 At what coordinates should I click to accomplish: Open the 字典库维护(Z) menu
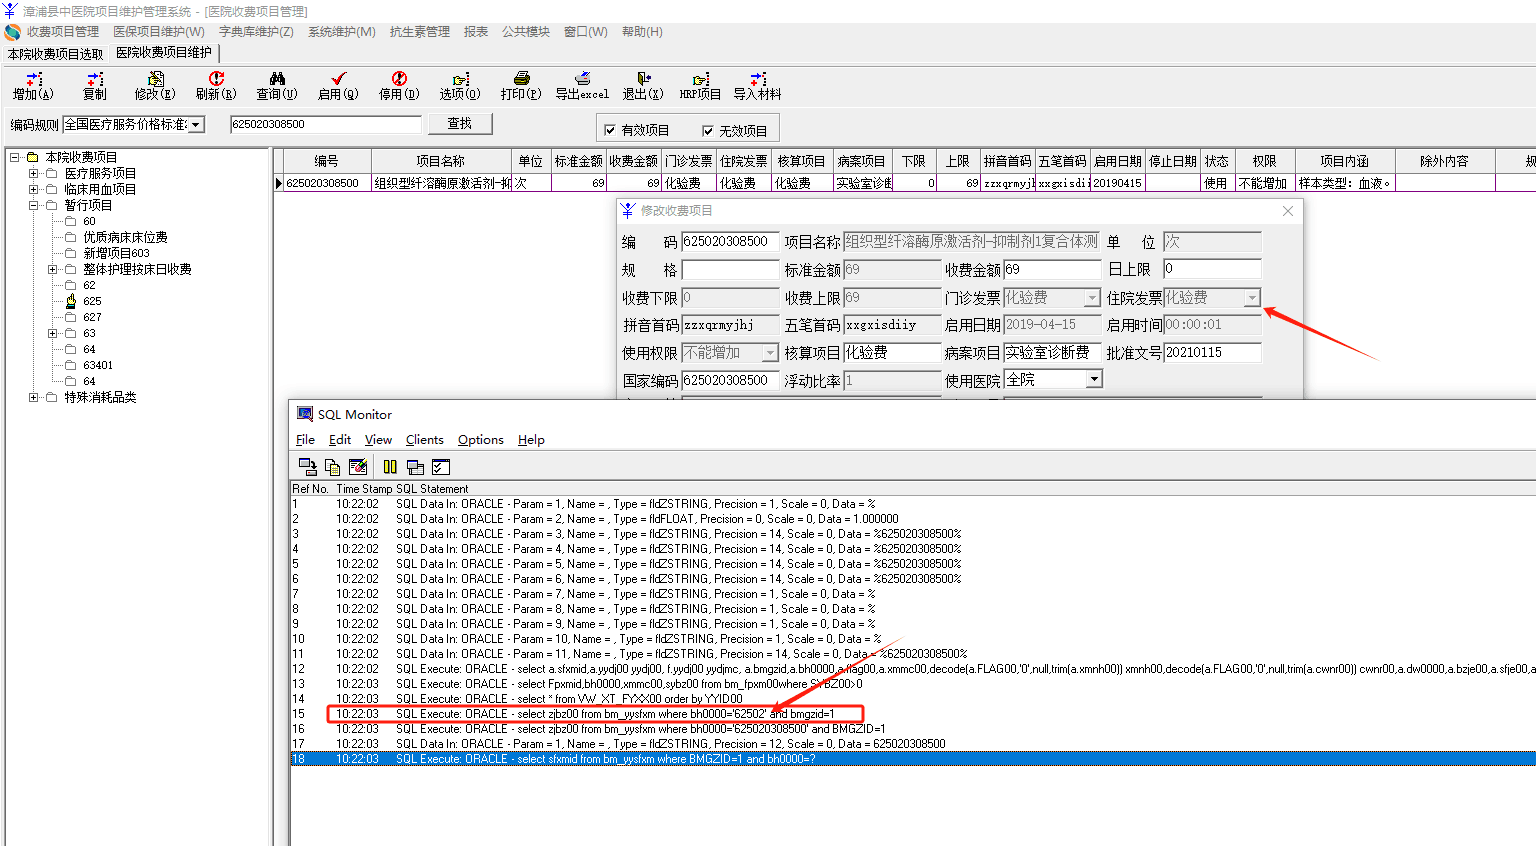coord(256,32)
